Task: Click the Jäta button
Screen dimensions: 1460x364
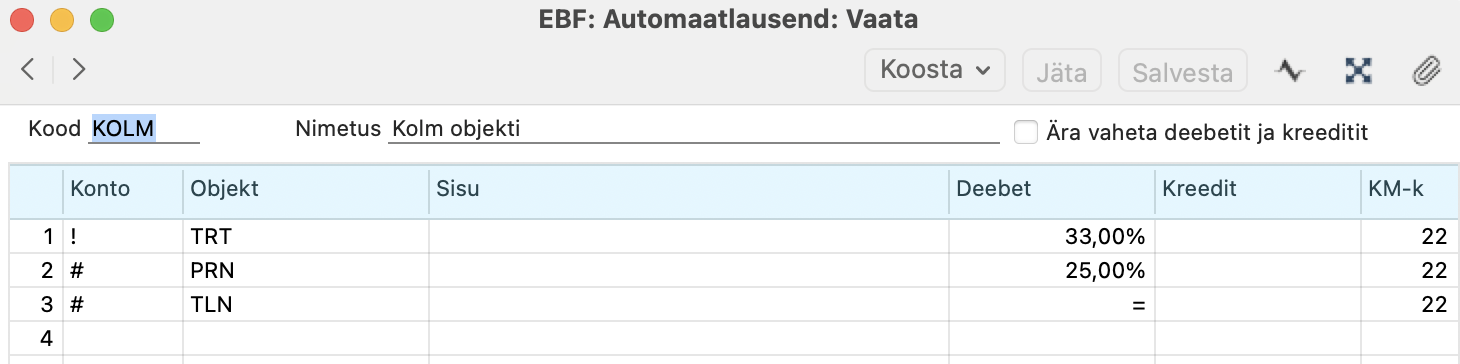Action: coord(1061,71)
